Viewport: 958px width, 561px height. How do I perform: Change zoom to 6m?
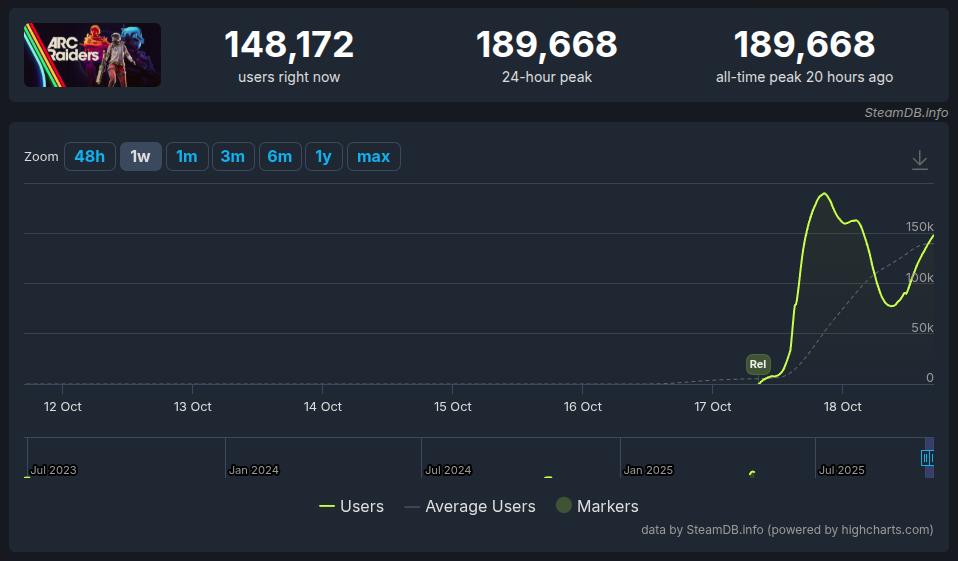(280, 156)
